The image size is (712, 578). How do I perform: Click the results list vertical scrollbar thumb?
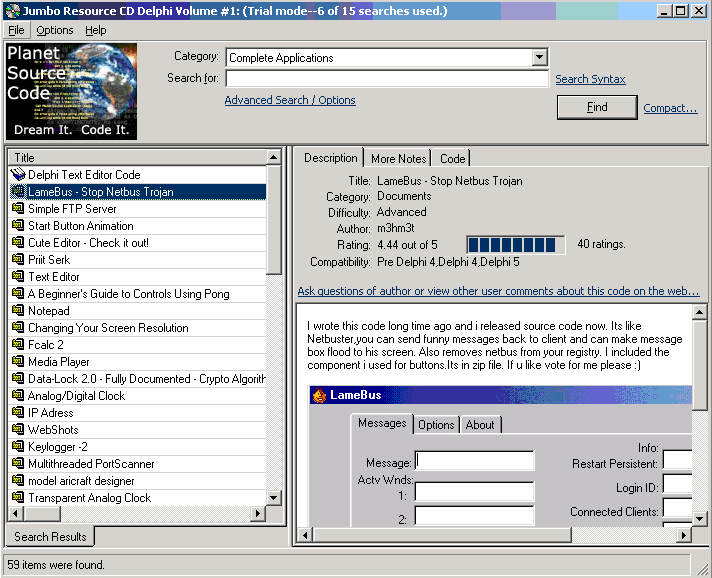click(x=273, y=220)
